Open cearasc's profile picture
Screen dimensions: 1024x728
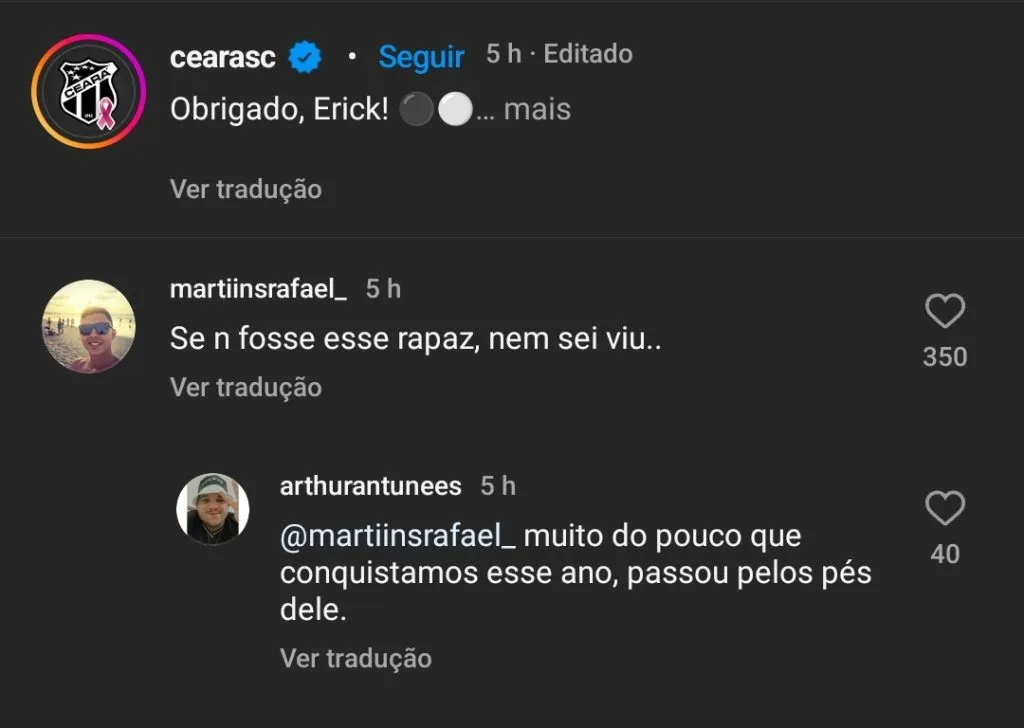(x=89, y=90)
